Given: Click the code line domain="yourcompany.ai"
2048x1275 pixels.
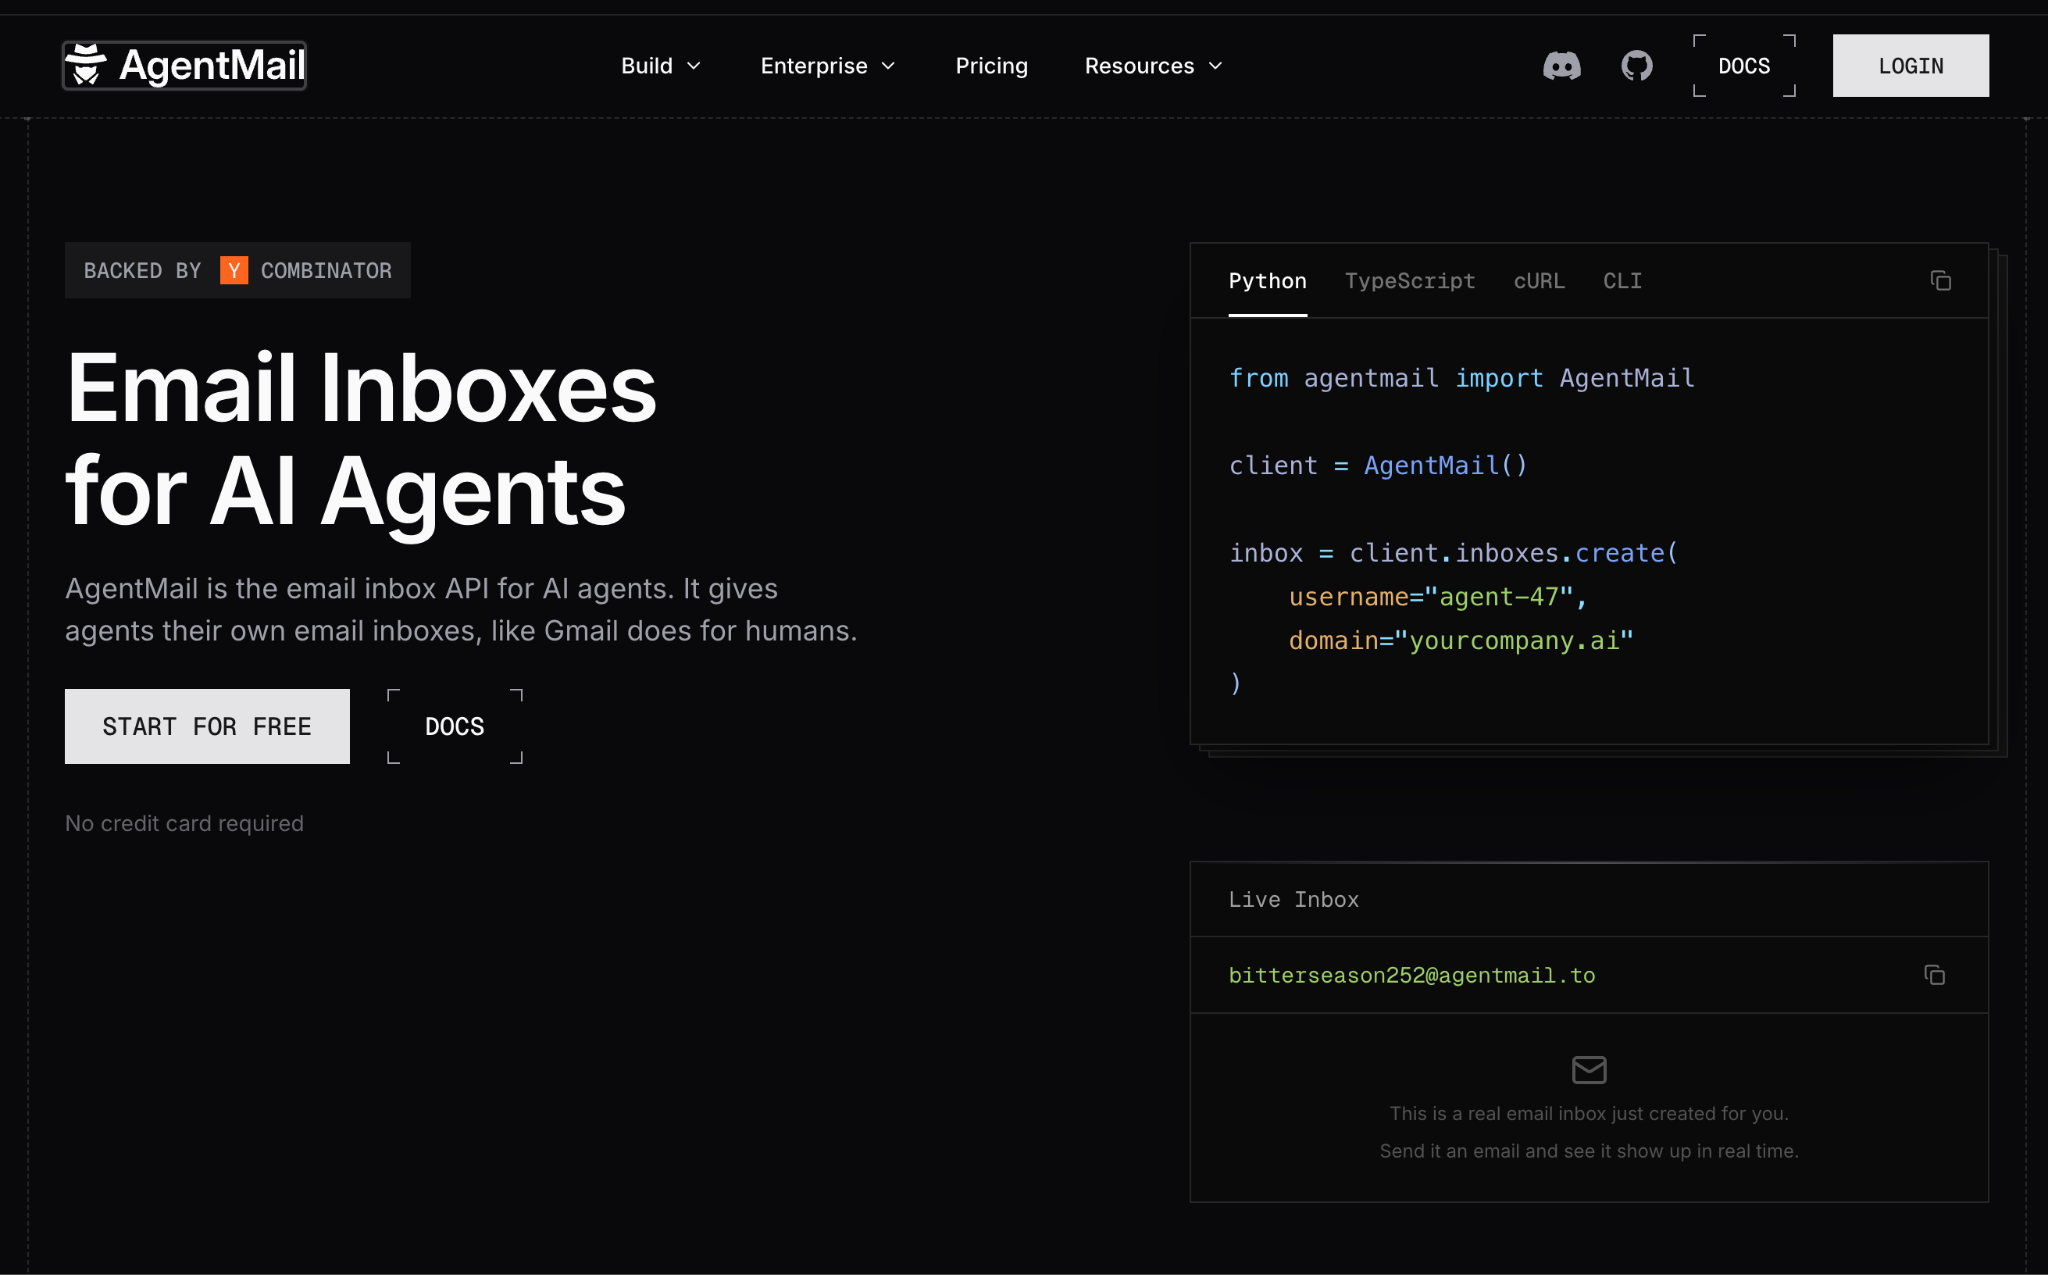Looking at the screenshot, I should 1460,640.
